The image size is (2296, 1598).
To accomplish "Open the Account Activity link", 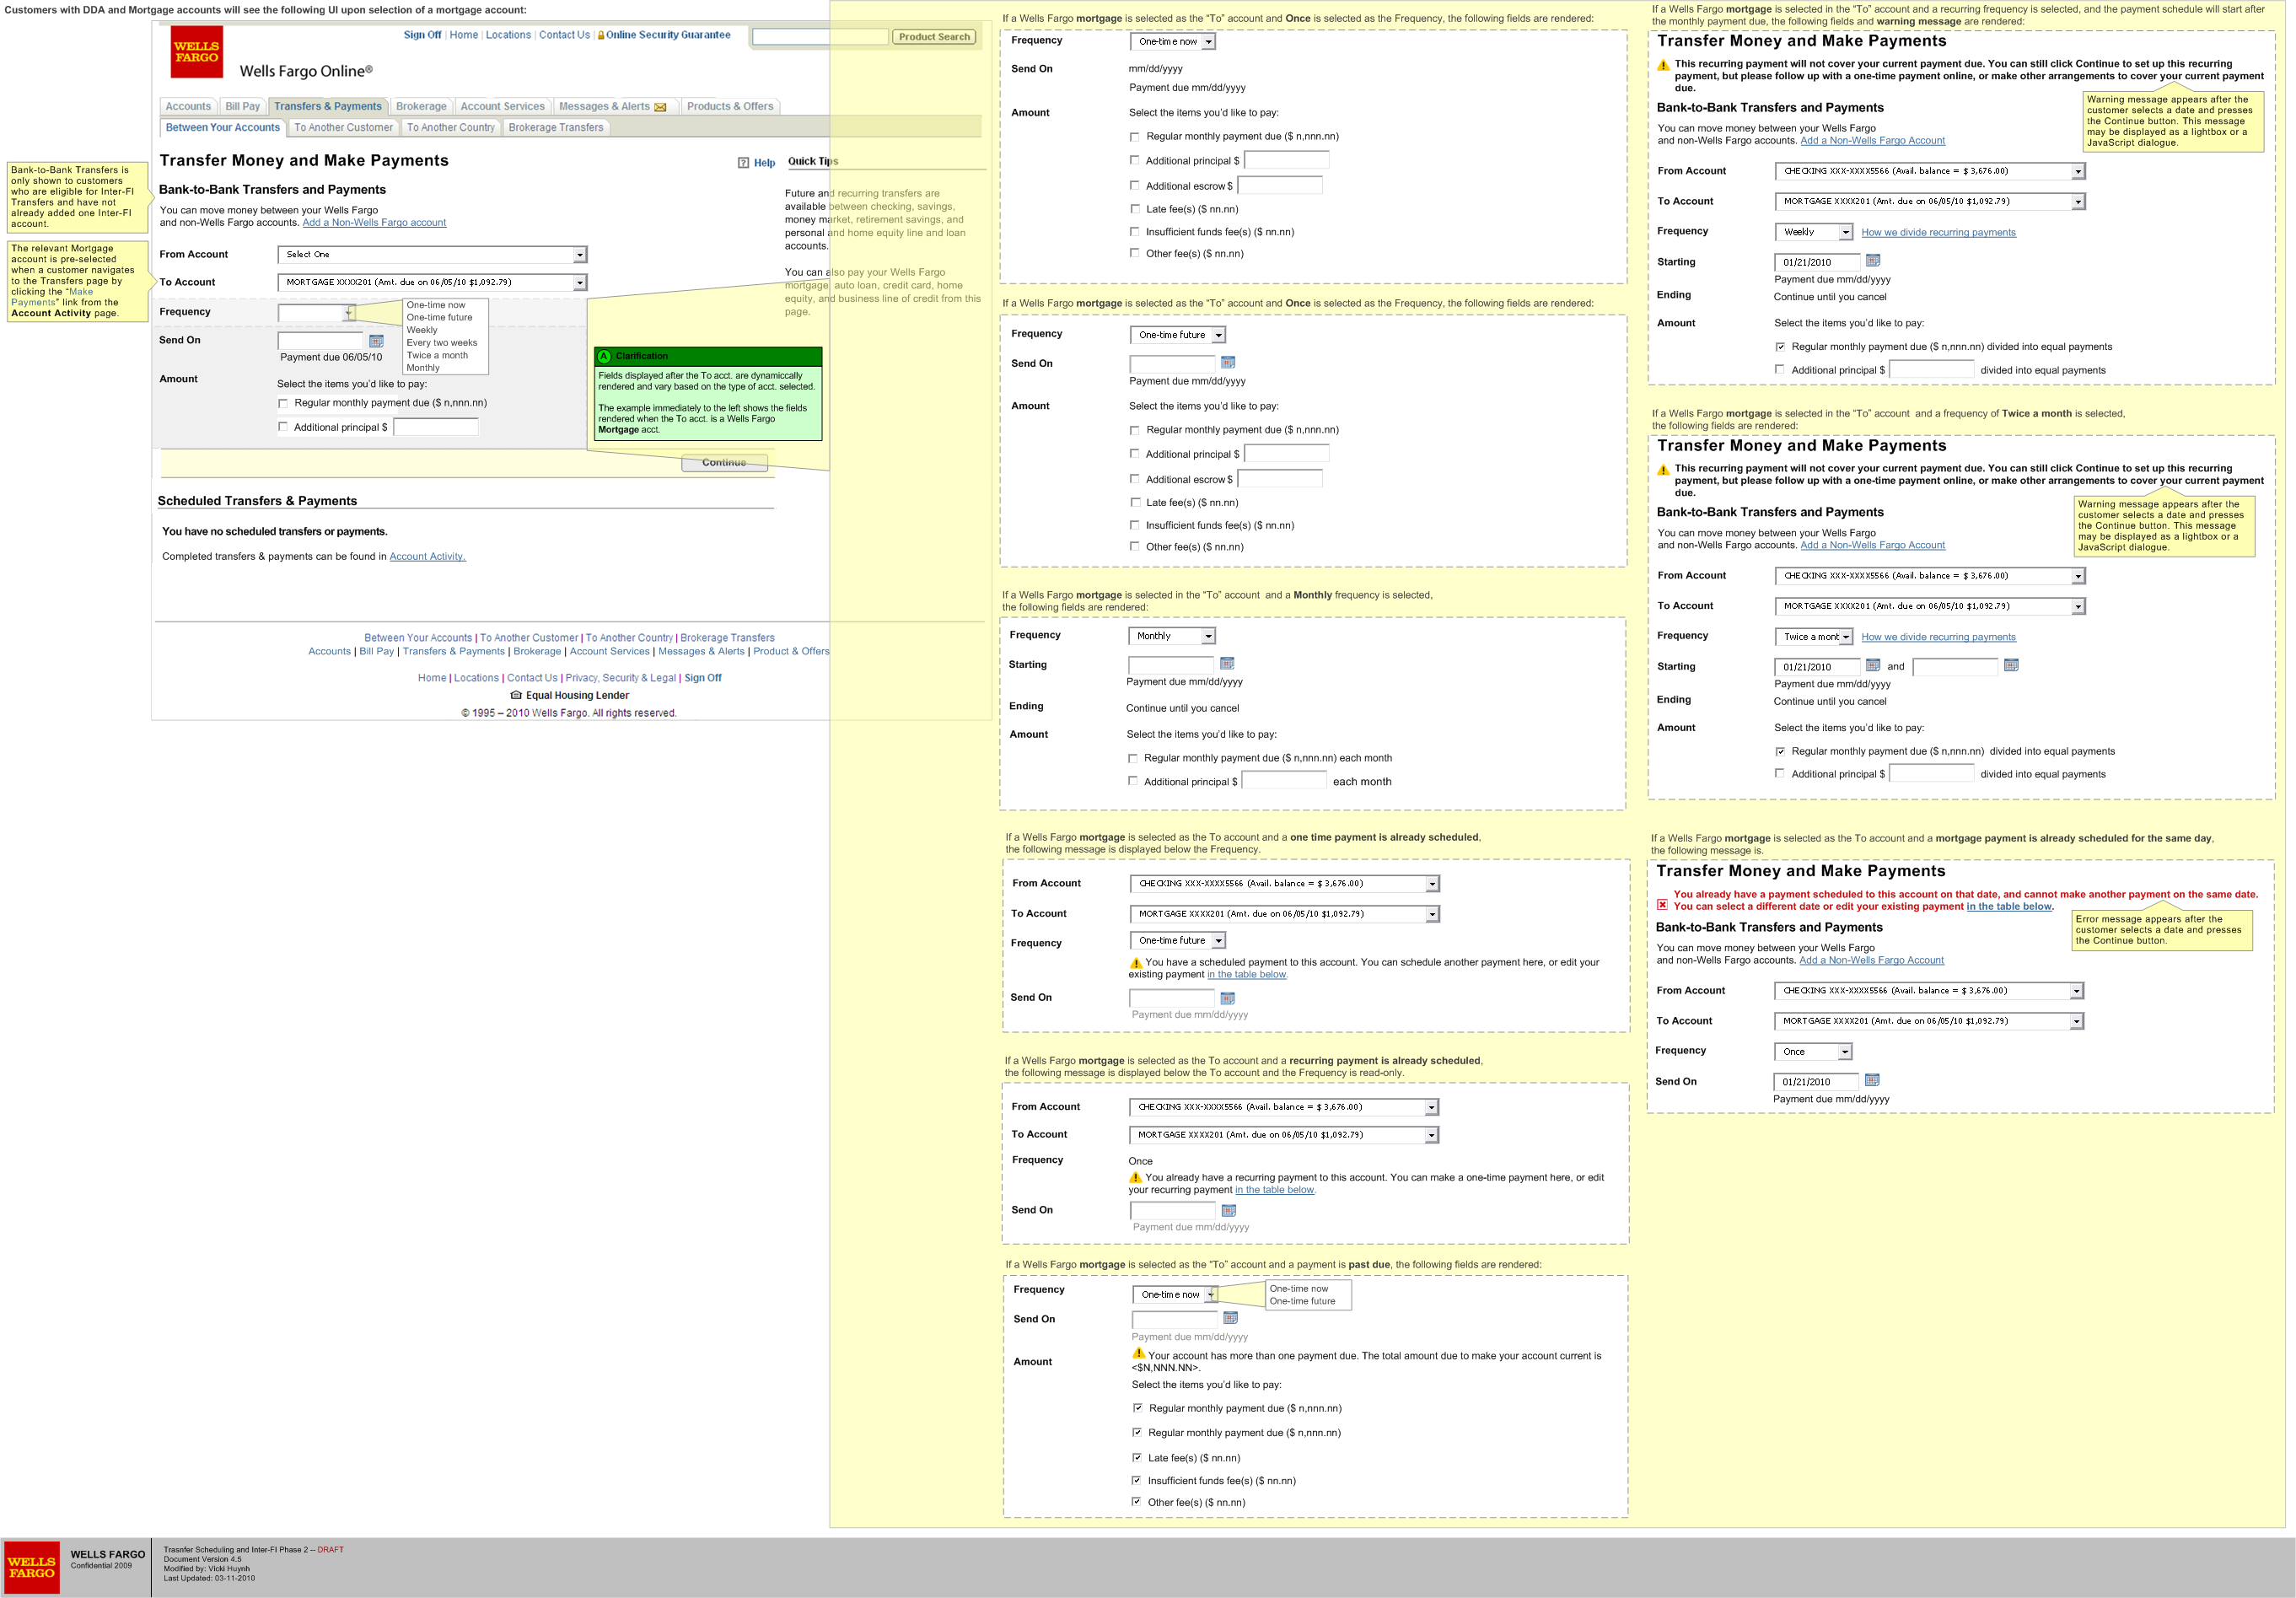I will (x=427, y=557).
